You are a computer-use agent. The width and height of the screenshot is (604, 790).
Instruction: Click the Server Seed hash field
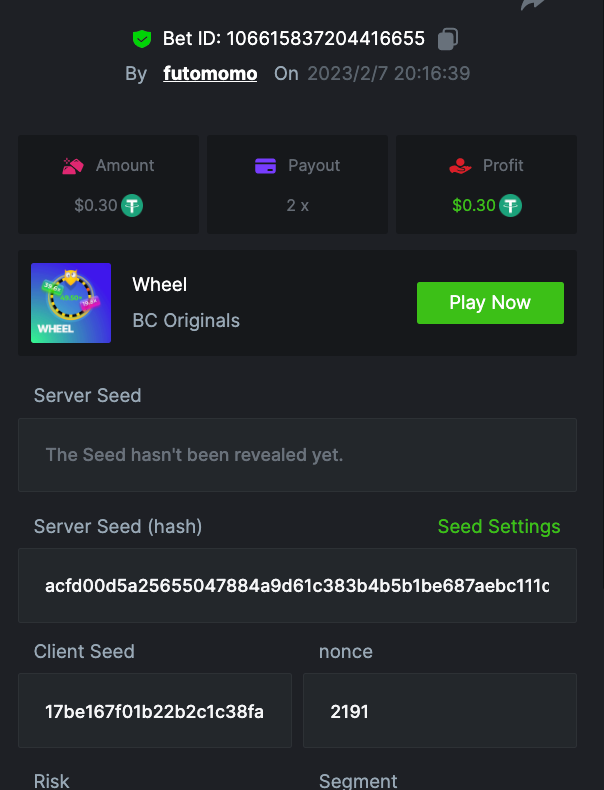tap(297, 585)
